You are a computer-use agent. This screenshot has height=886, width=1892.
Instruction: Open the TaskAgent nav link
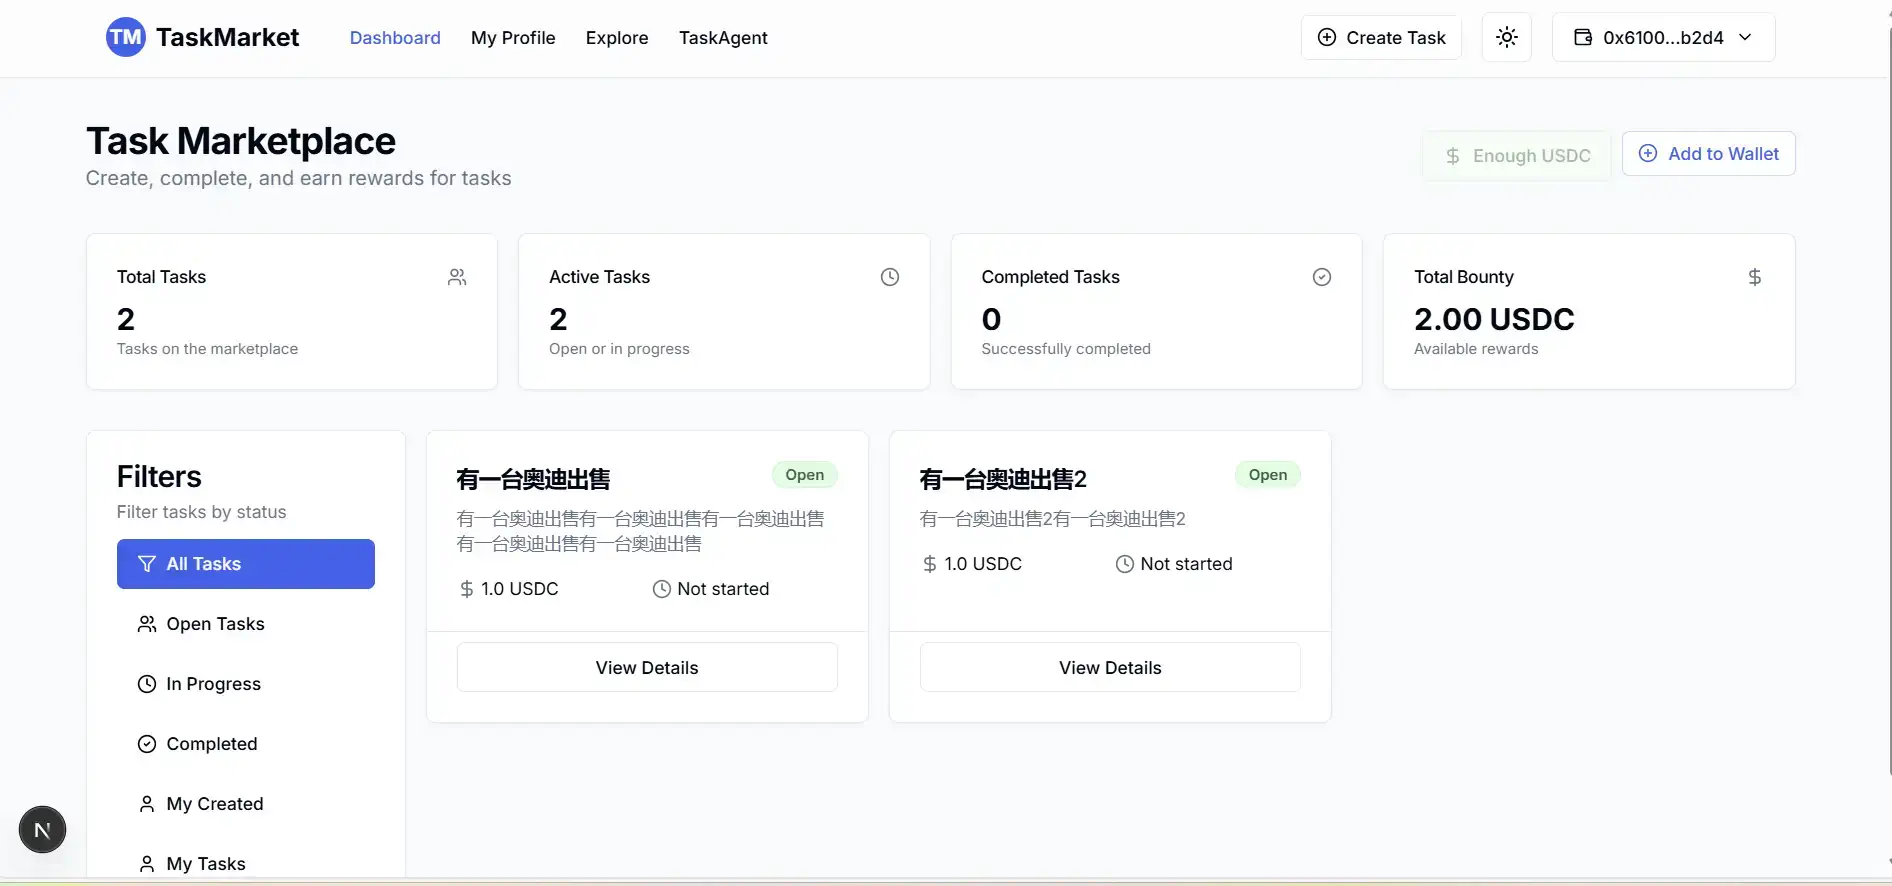[x=722, y=38]
